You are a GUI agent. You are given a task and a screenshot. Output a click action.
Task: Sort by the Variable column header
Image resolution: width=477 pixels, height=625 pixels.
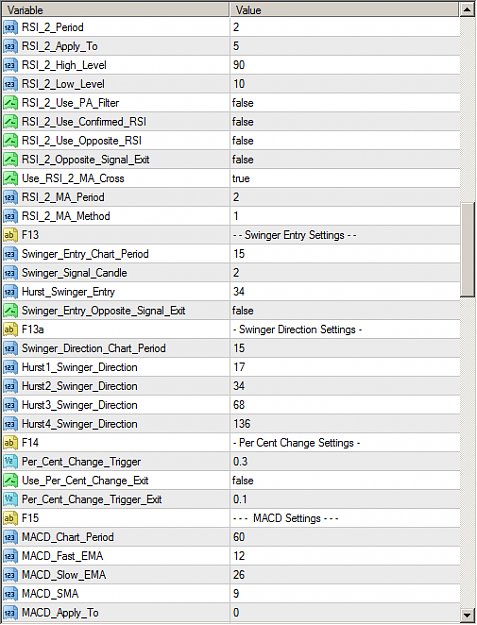click(116, 10)
